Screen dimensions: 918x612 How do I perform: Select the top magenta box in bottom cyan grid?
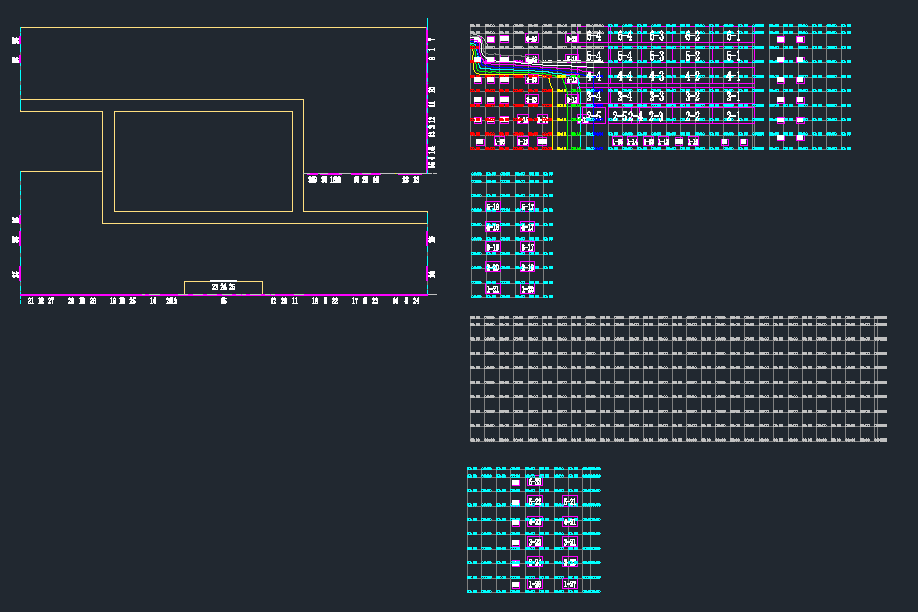535,482
